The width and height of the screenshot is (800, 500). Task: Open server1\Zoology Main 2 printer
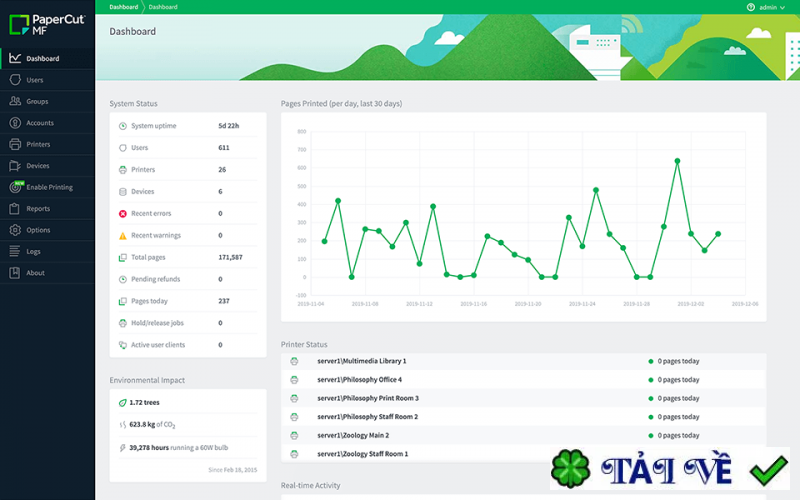tap(353, 436)
